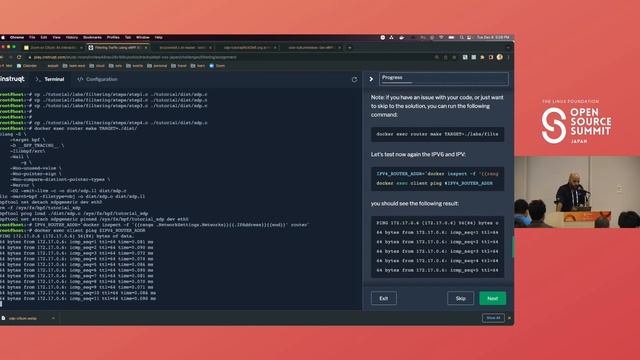This screenshot has width=640, height=360.
Task: Open the tab search dropdown in Chrome's title bar
Action: (508, 48)
